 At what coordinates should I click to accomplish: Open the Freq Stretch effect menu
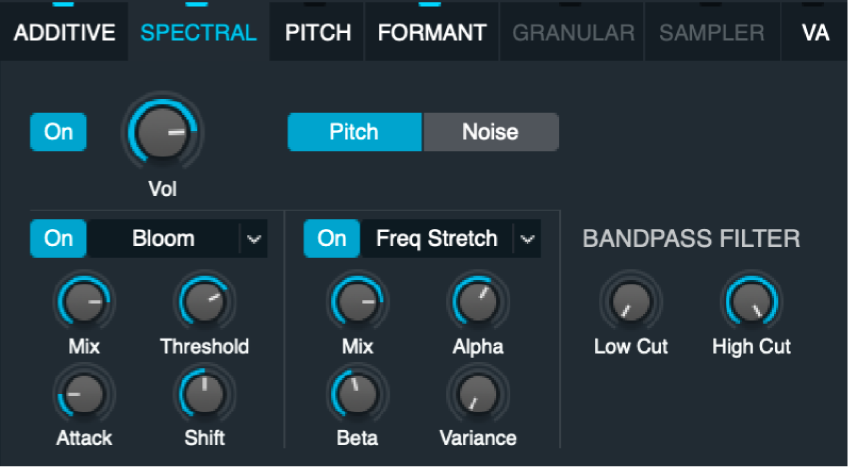pos(436,239)
